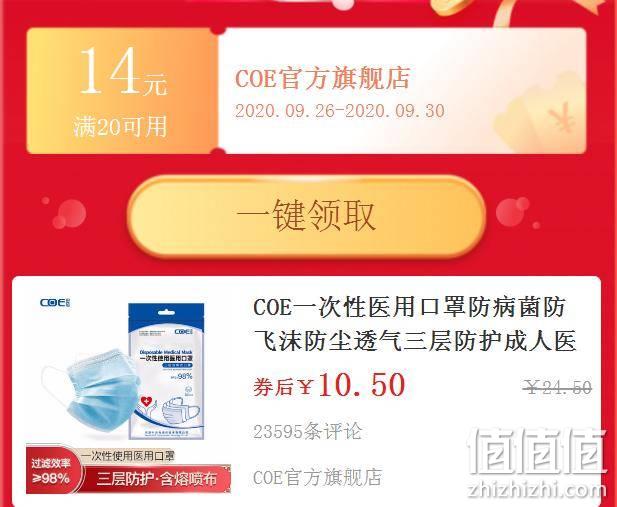
Task: Open product title COE一次性医用口罩
Action: (x=415, y=324)
